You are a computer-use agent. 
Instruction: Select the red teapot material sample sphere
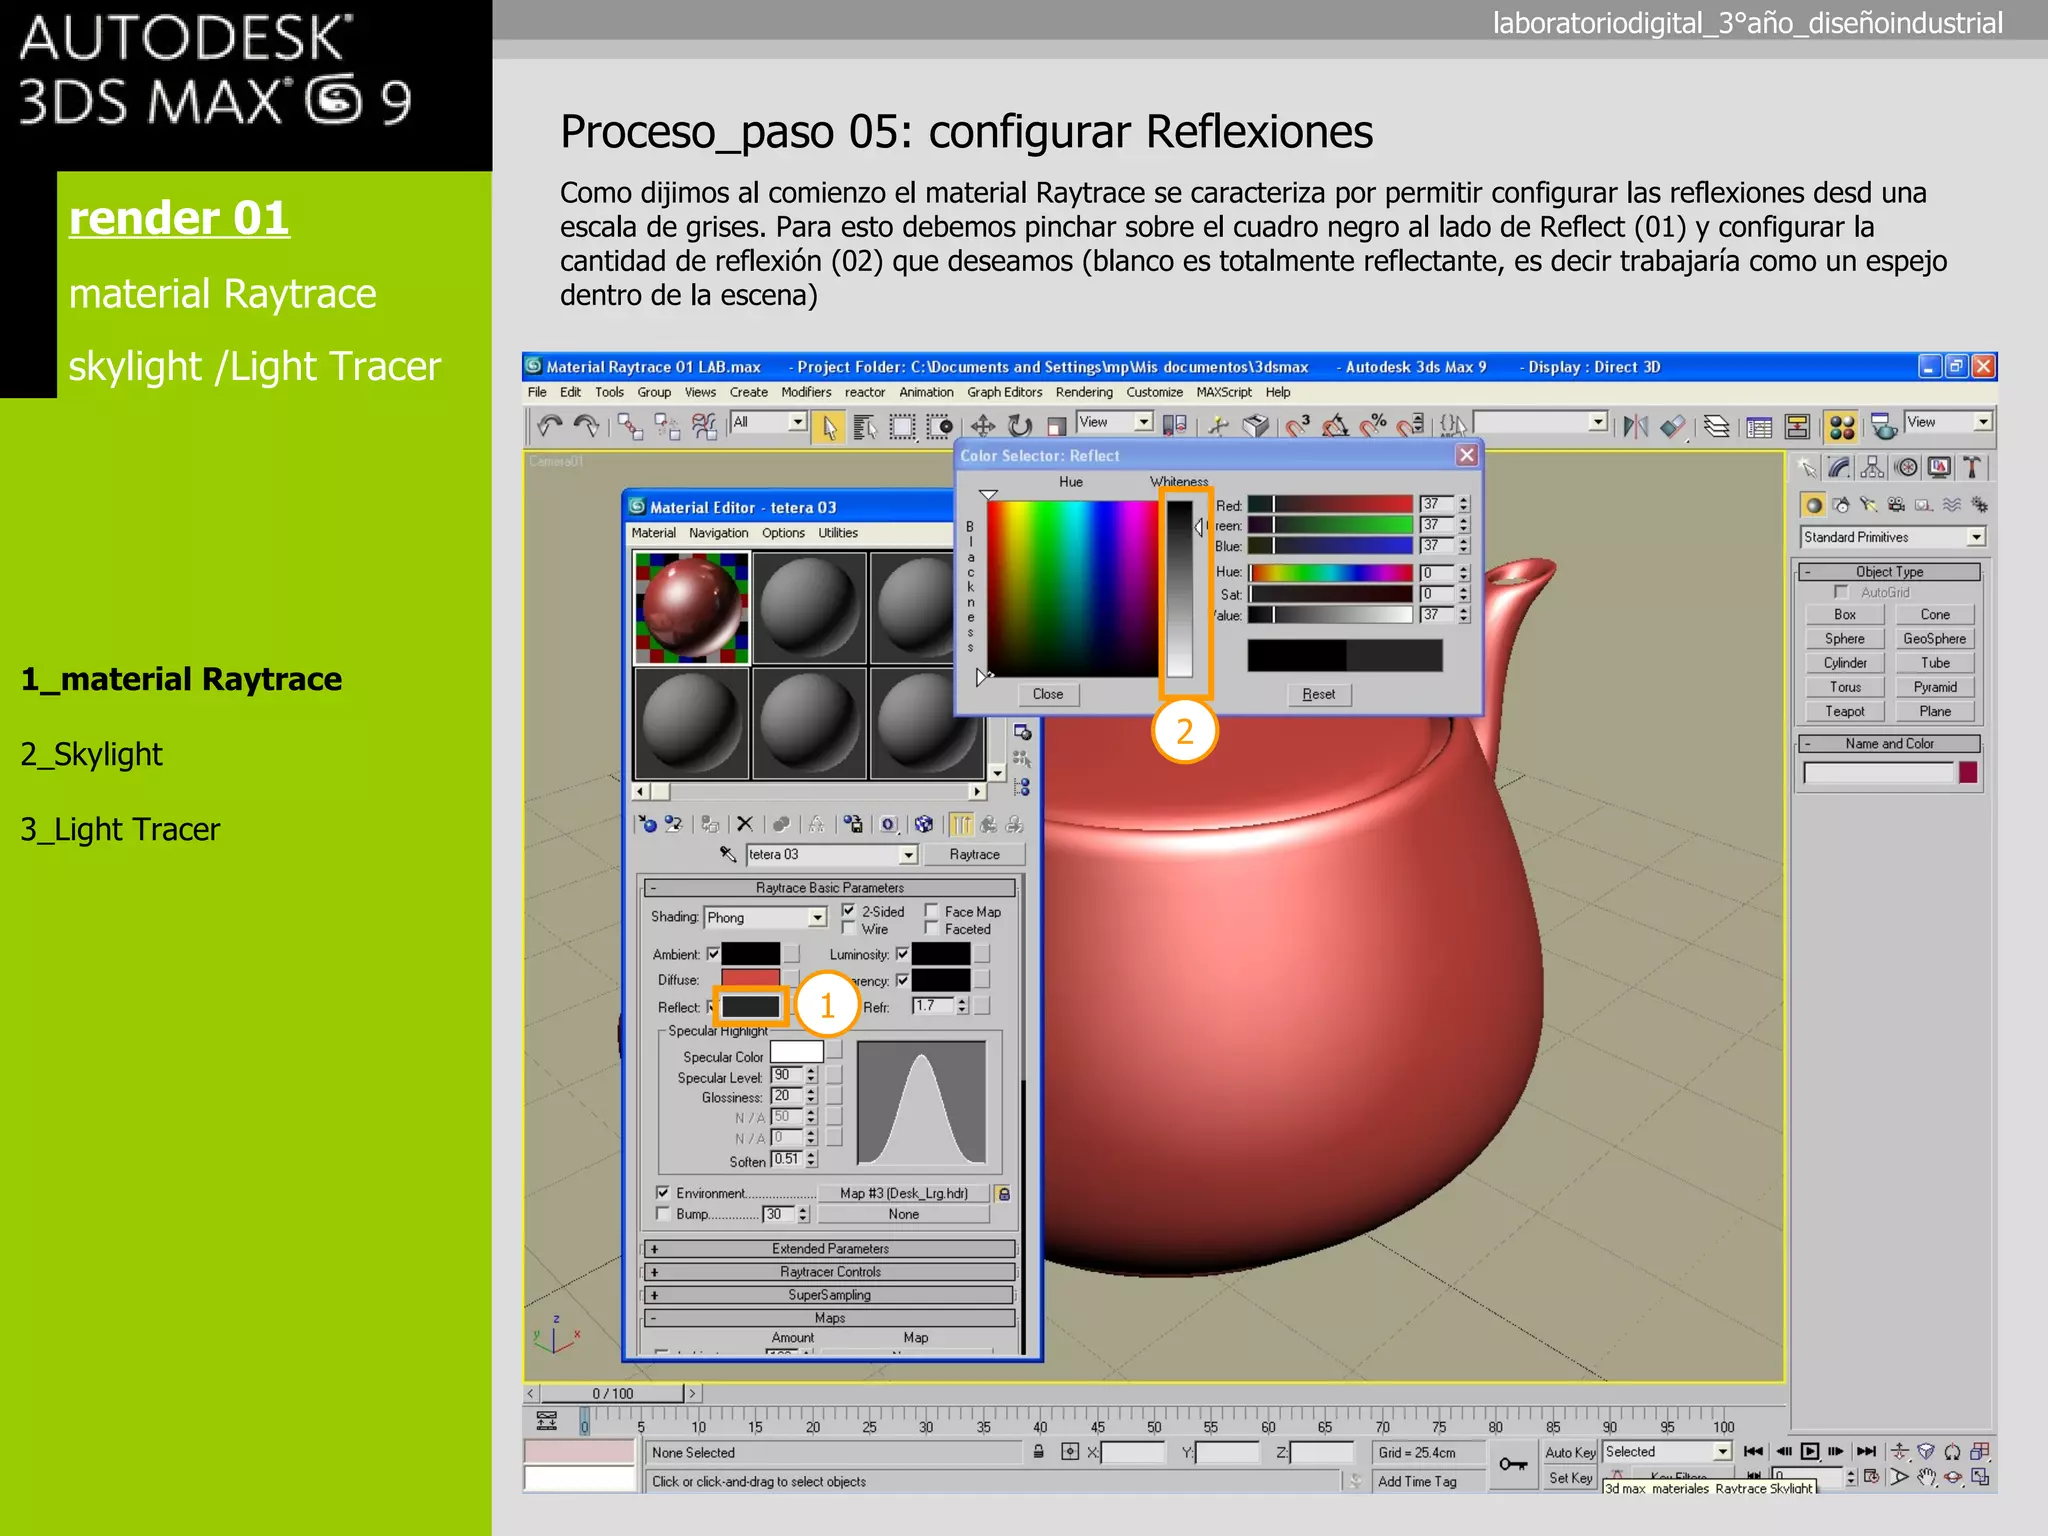tap(691, 608)
